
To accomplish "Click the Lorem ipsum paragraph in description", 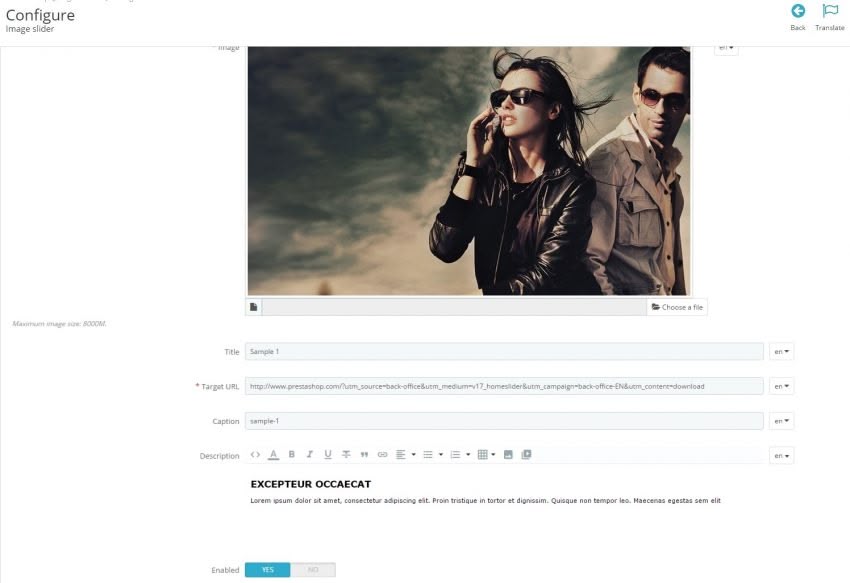I will [x=486, y=501].
